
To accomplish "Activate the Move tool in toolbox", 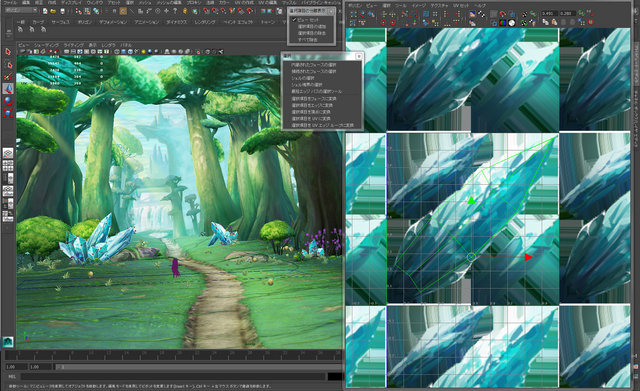I will pyautogui.click(x=8, y=89).
